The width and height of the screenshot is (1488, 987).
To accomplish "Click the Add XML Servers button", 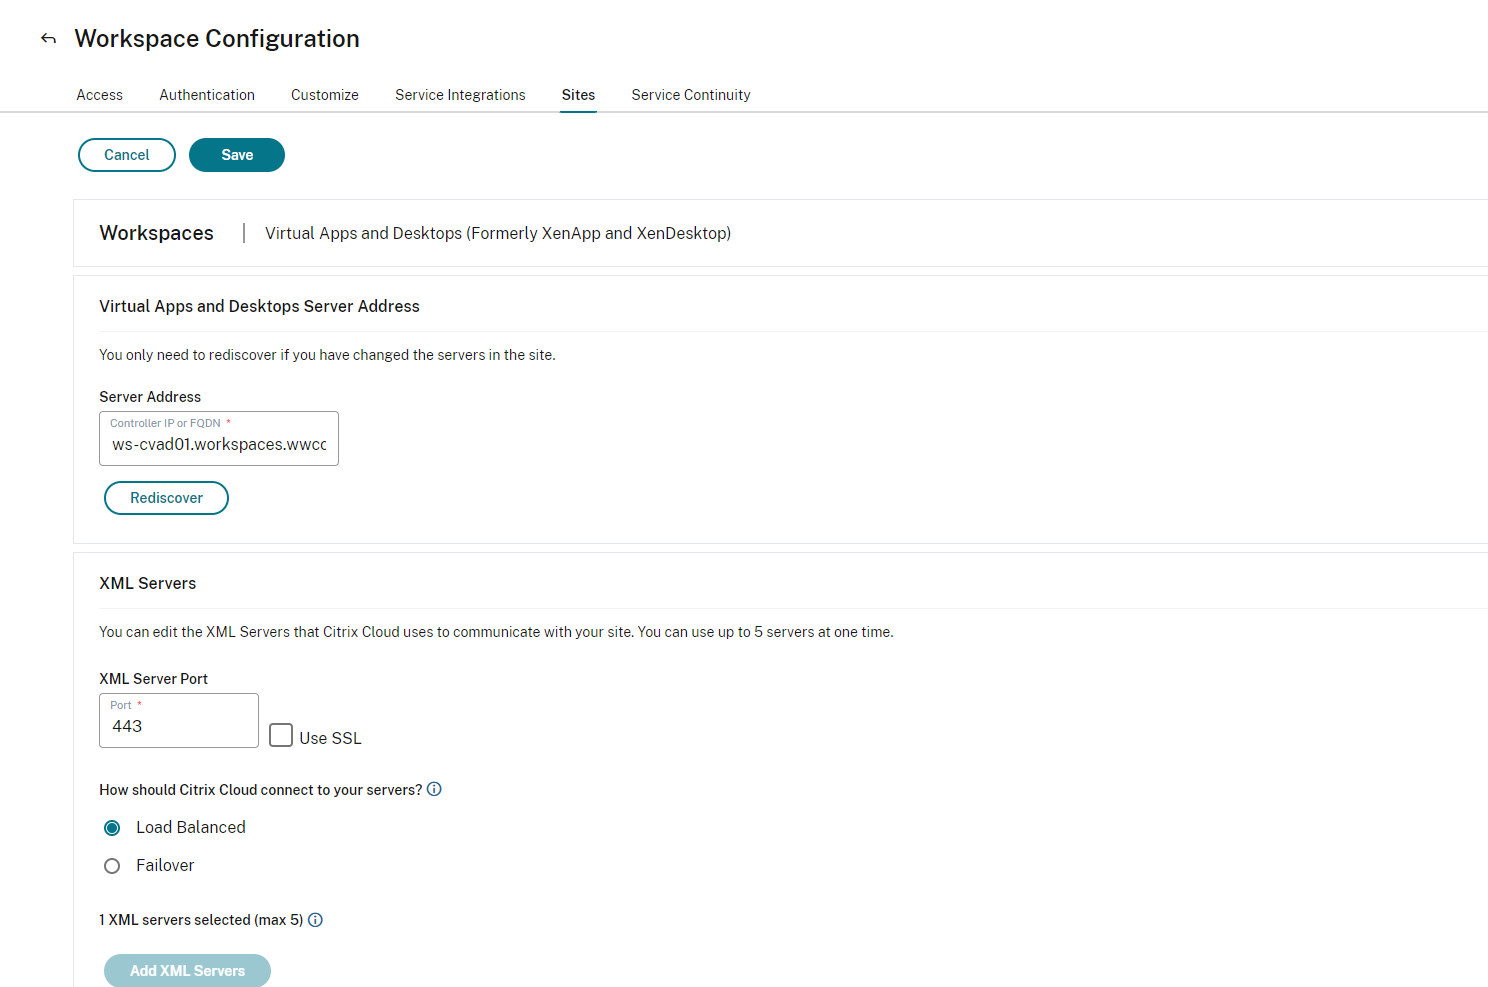I will point(187,970).
